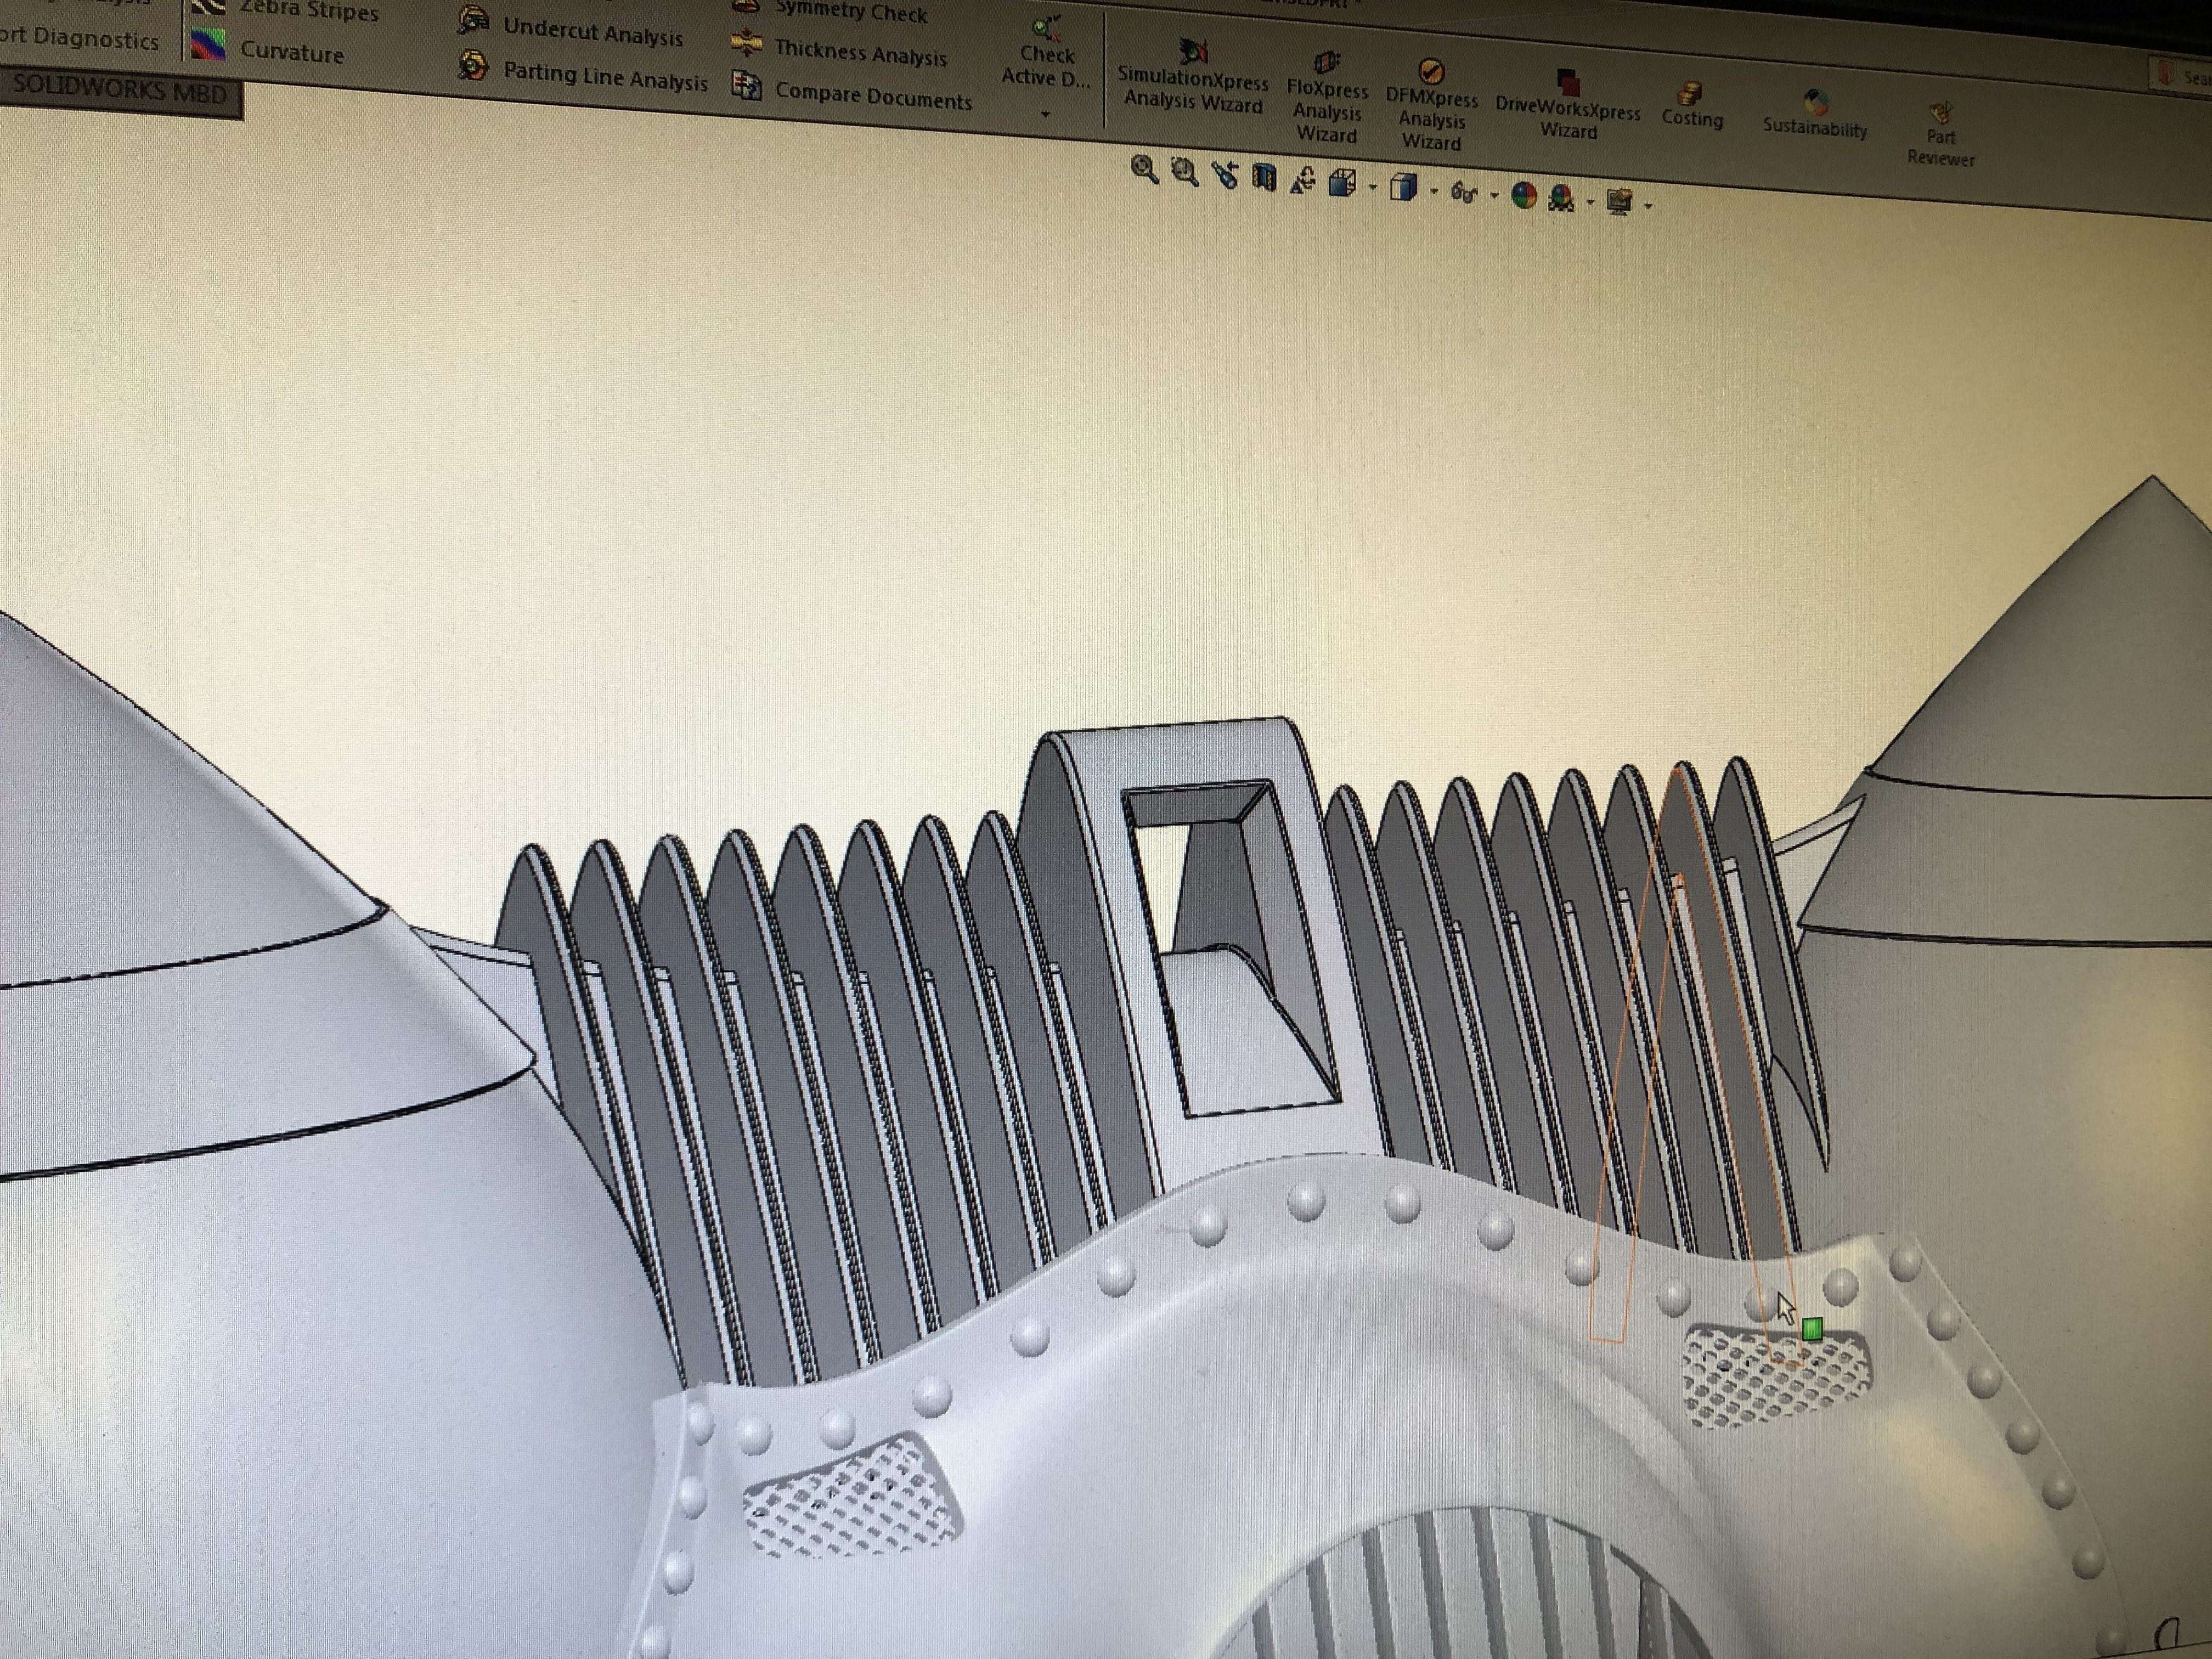Expand Hide/Show Items dropdown arrow
The image size is (2212, 1659).
(x=1494, y=195)
